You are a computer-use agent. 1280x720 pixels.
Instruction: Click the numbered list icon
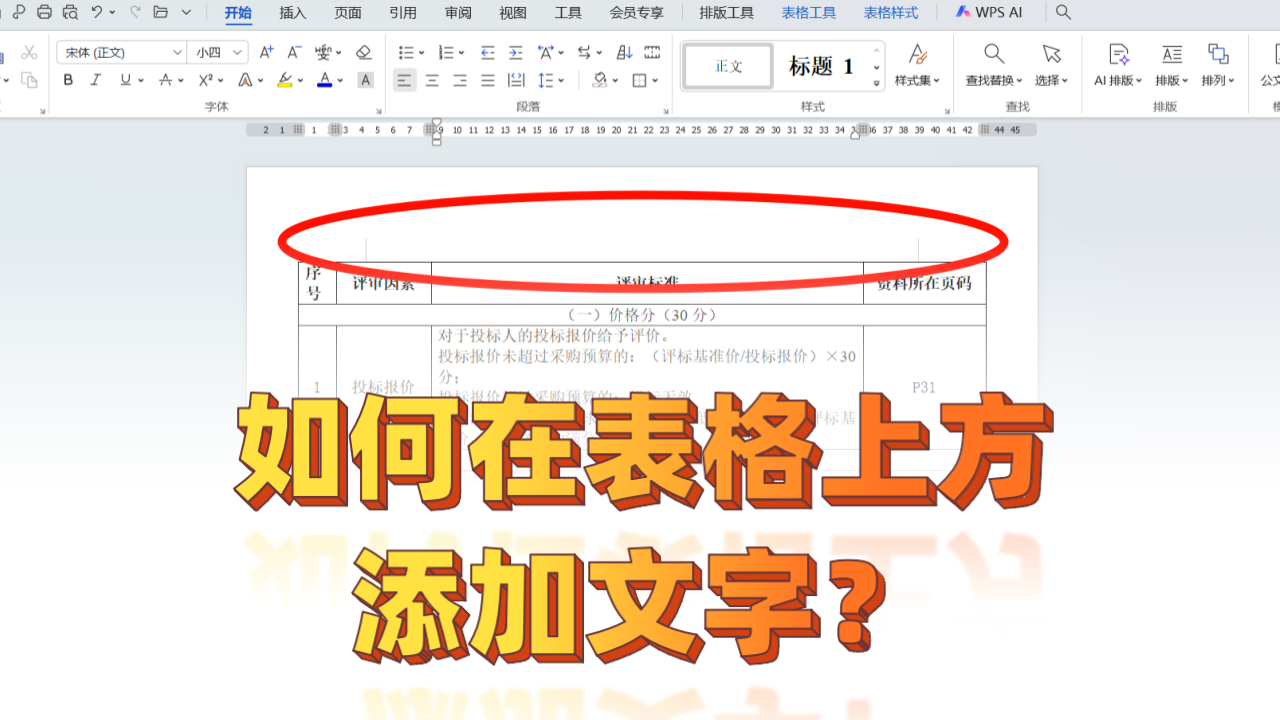(x=445, y=52)
